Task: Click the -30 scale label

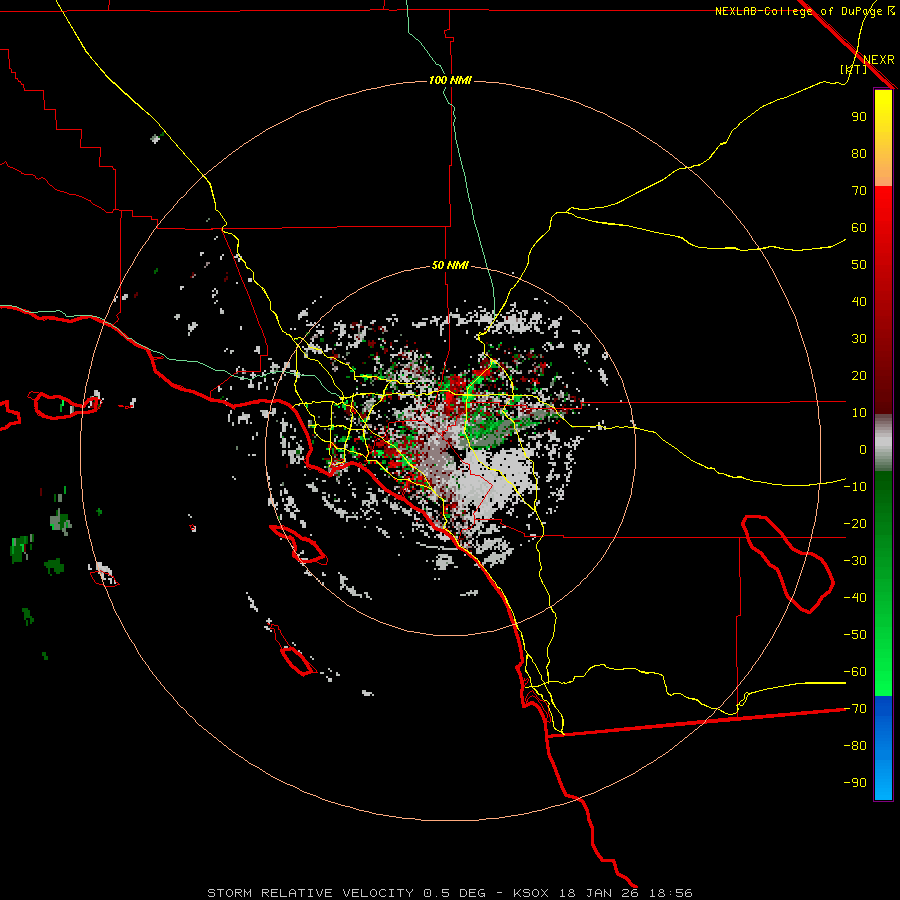Action: coord(855,561)
